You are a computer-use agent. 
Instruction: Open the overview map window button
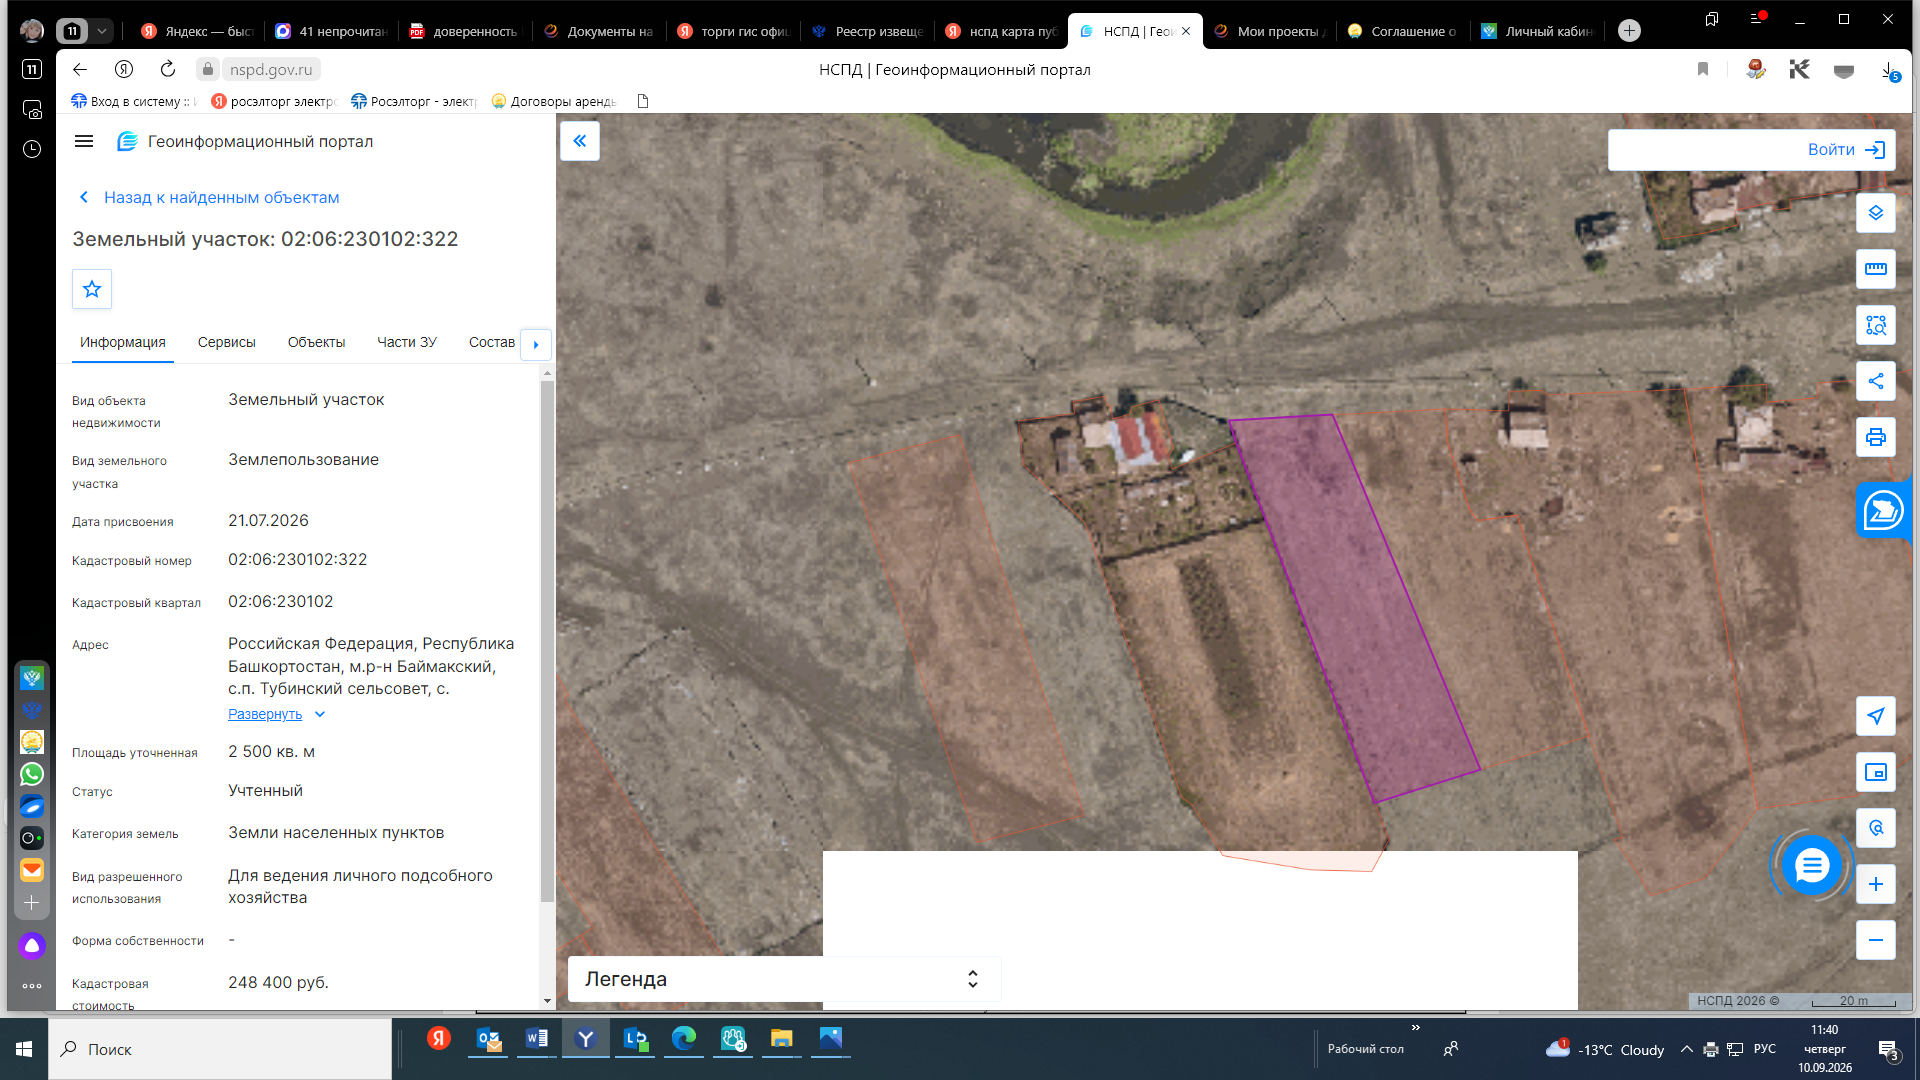click(1876, 772)
